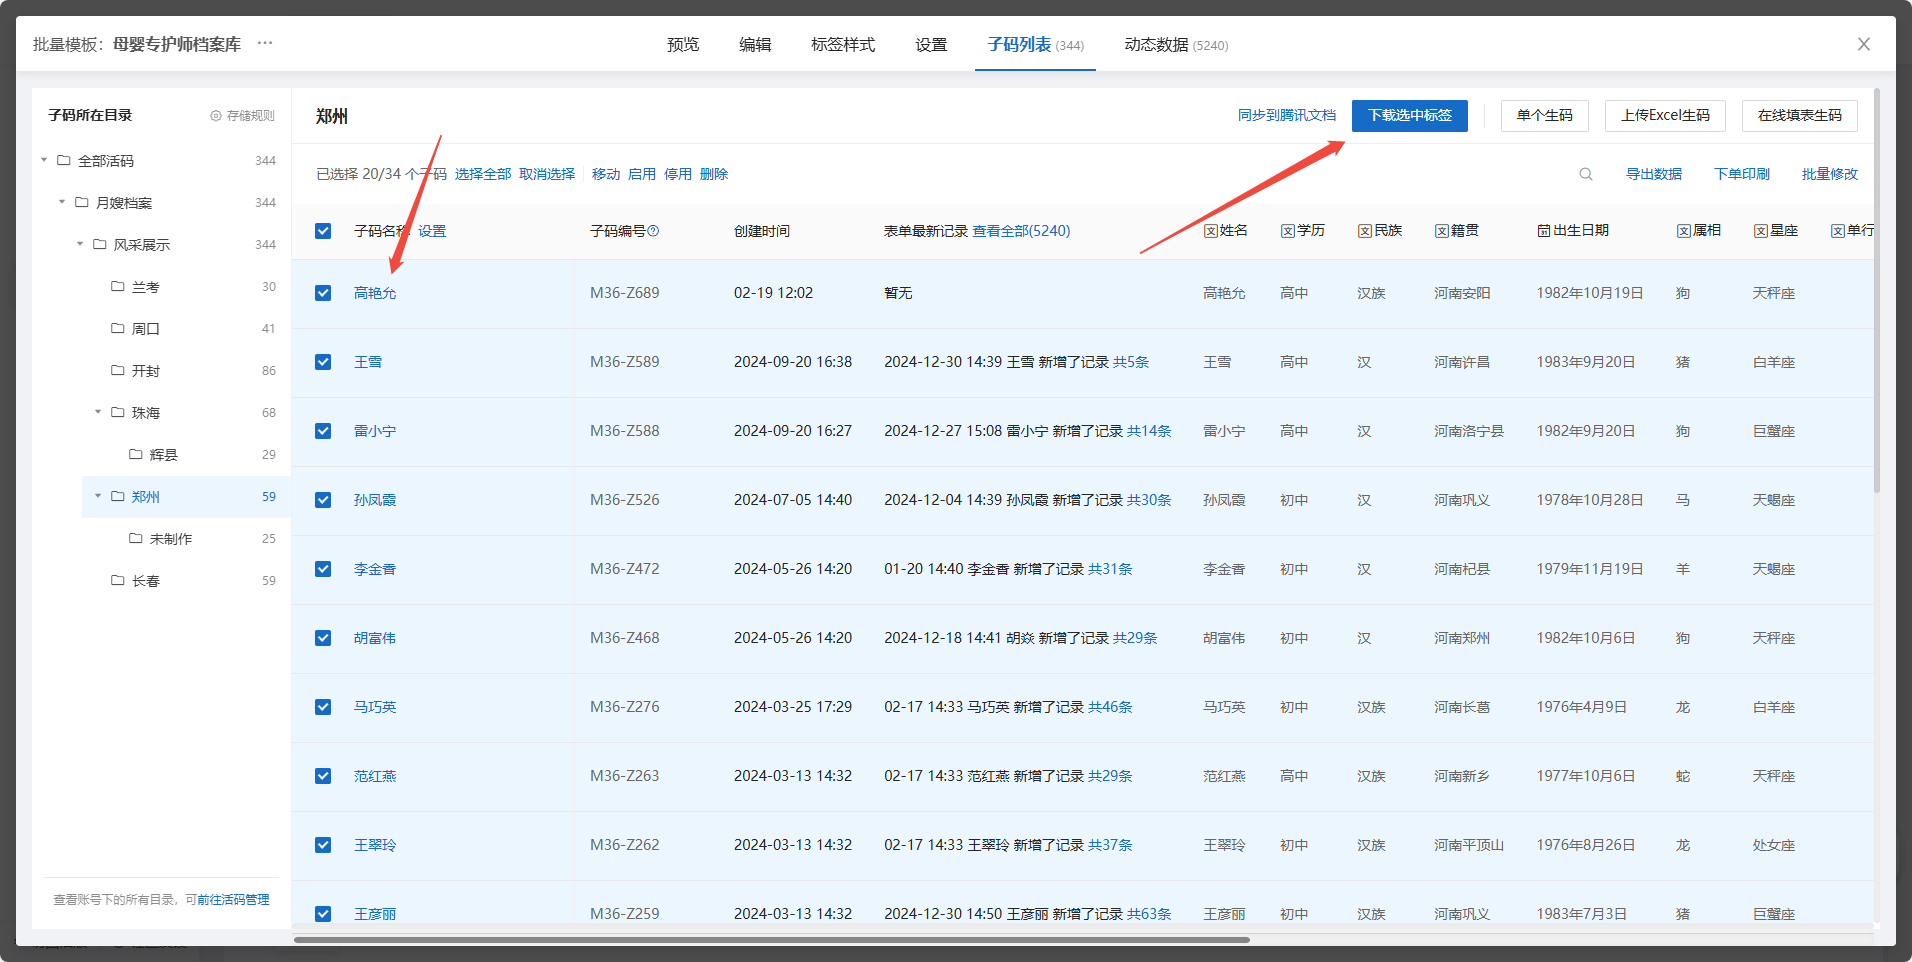Click the help icon next to 子码编号
1912x962 pixels.
[x=653, y=231]
